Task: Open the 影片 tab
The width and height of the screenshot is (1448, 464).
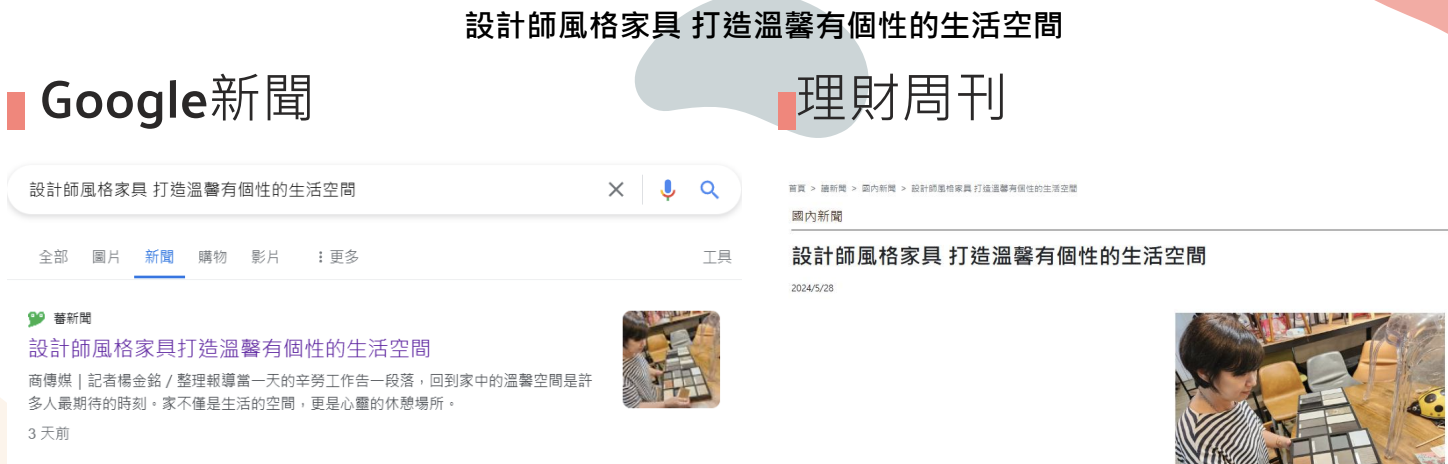Action: point(266,257)
